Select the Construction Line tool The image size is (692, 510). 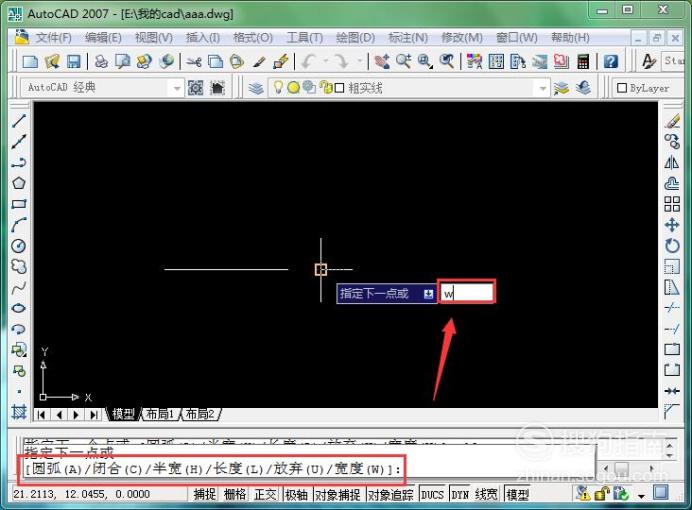[19, 142]
